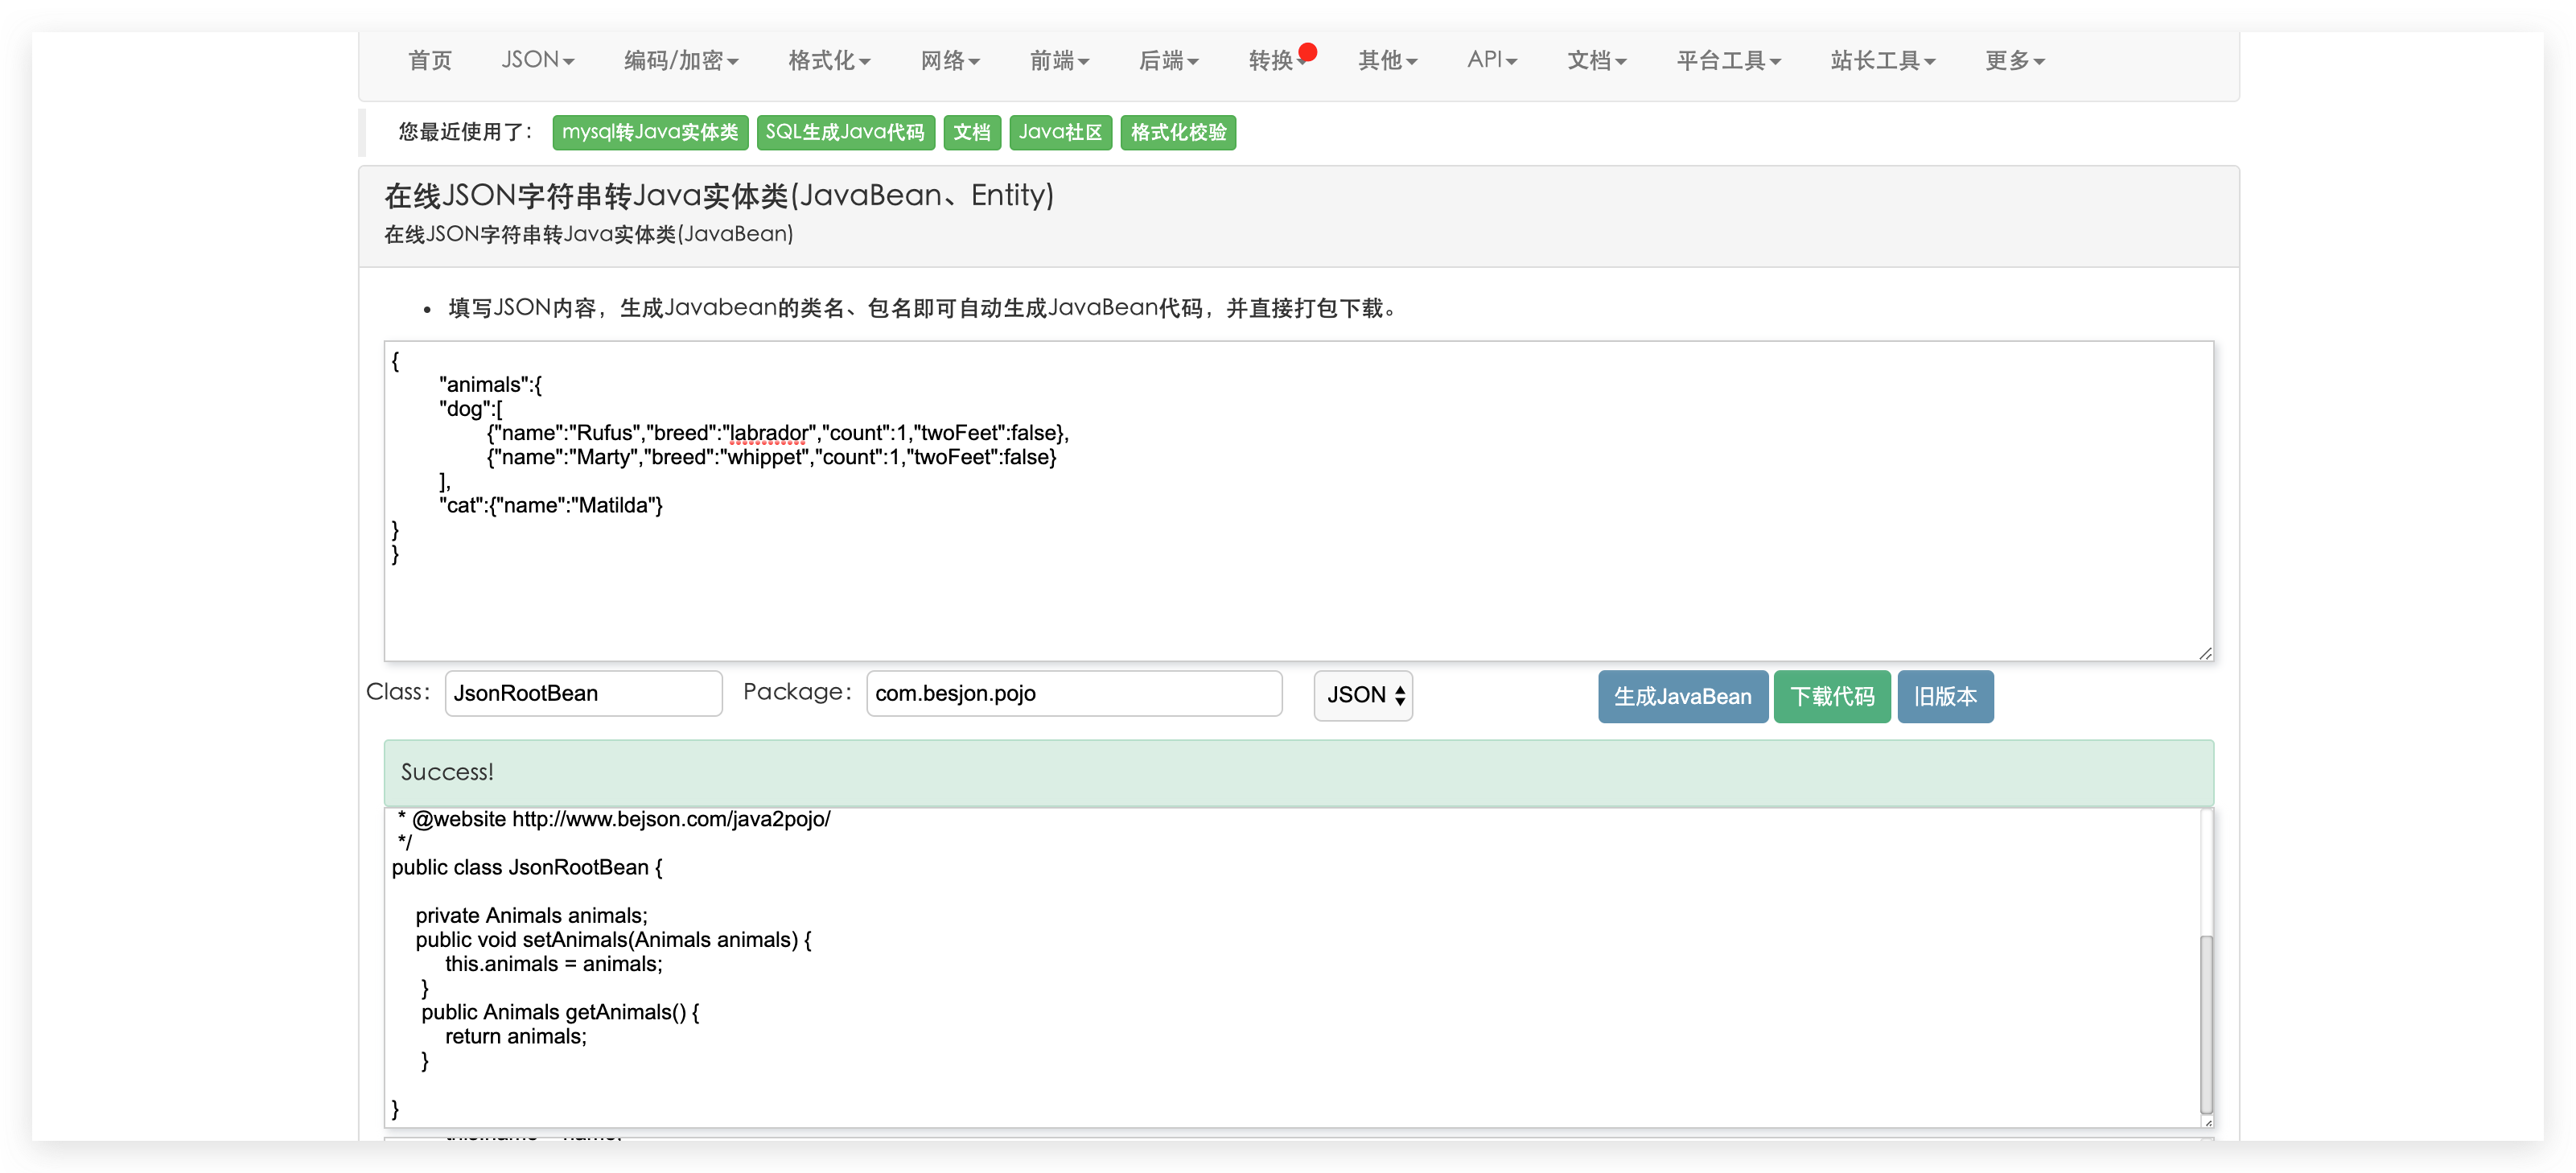Viewport: 2576px width, 1173px height.
Task: Click the Package name input field
Action: click(1073, 693)
